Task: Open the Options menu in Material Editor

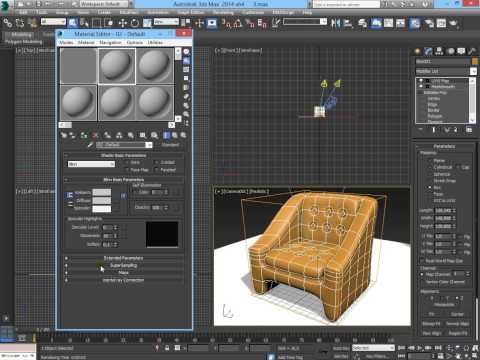Action: 135,43
